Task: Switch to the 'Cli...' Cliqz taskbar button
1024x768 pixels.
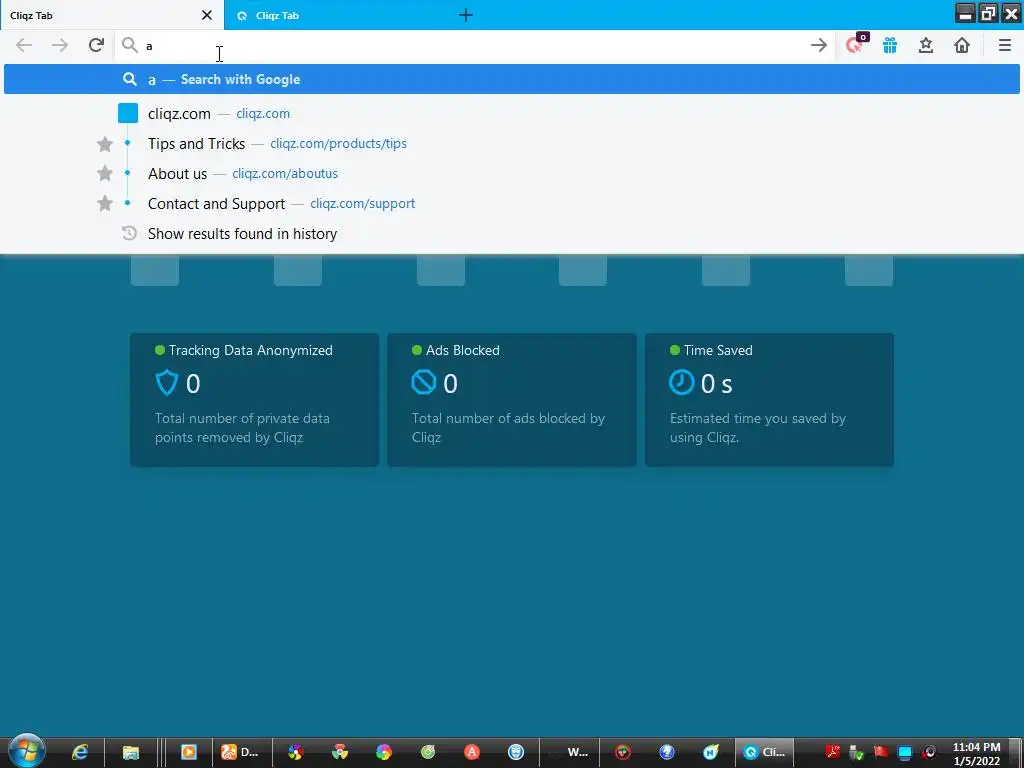Action: 765,752
